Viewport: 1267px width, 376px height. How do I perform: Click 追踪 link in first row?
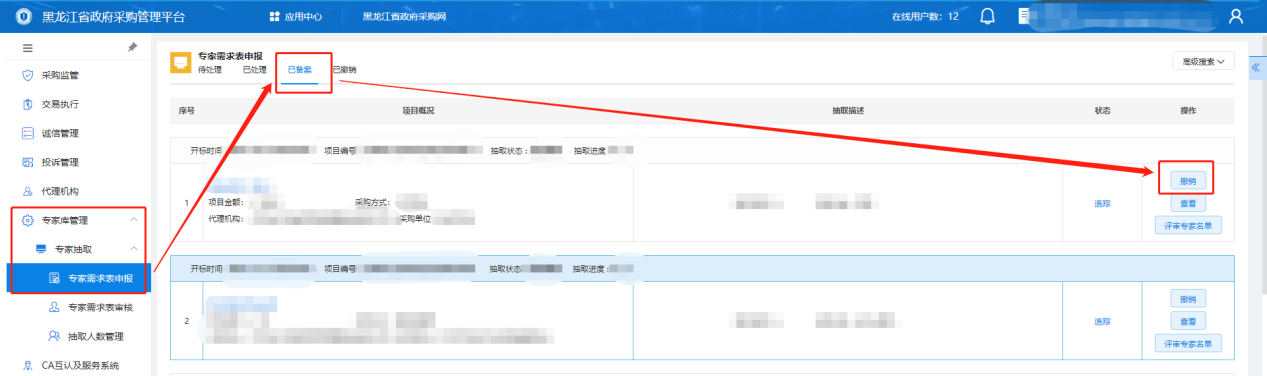[1102, 204]
